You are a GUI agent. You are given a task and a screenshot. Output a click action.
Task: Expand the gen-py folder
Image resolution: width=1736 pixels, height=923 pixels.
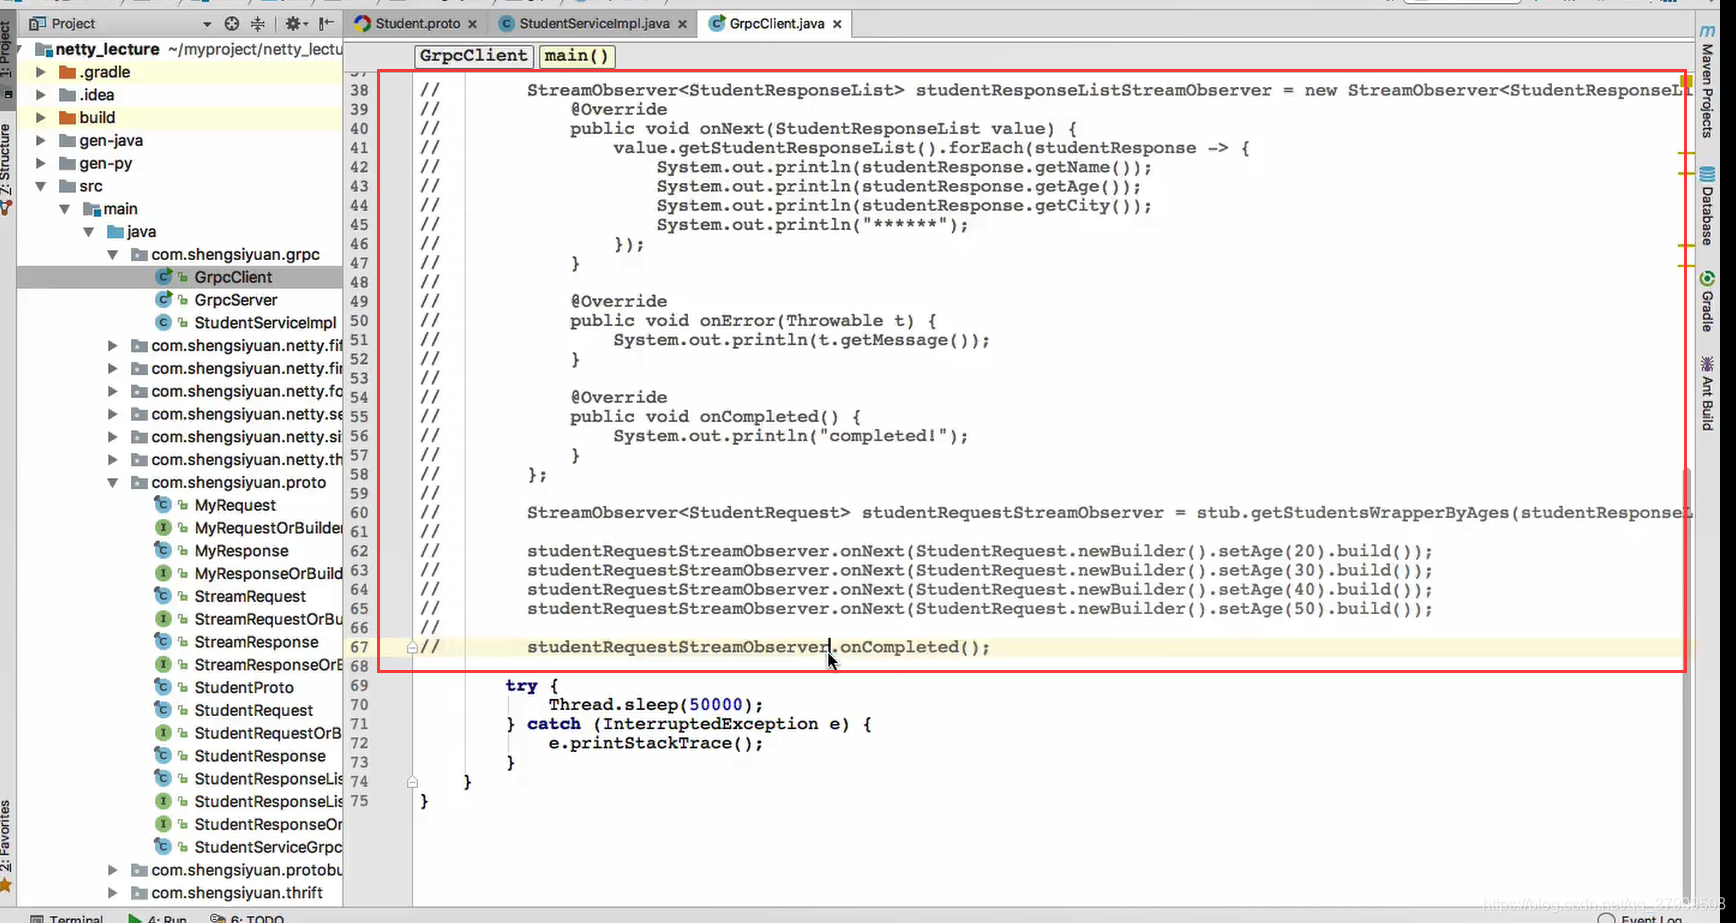tap(41, 163)
